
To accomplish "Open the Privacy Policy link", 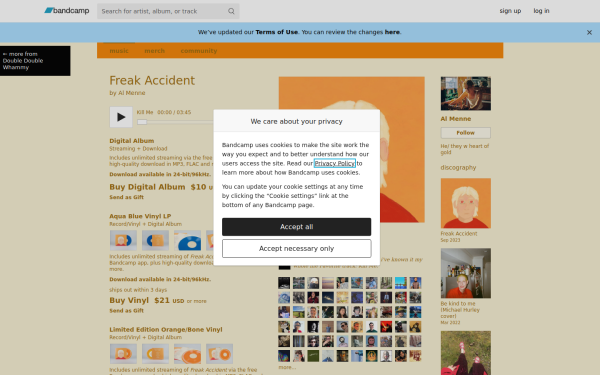I will click(335, 163).
